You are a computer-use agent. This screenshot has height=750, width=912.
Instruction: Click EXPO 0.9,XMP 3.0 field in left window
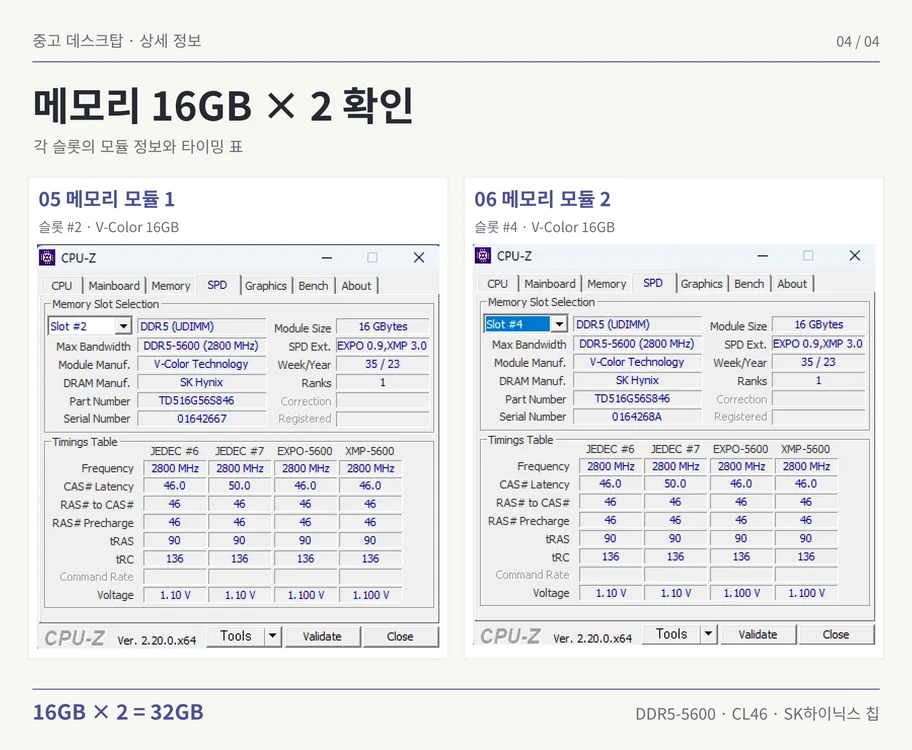[x=383, y=346]
